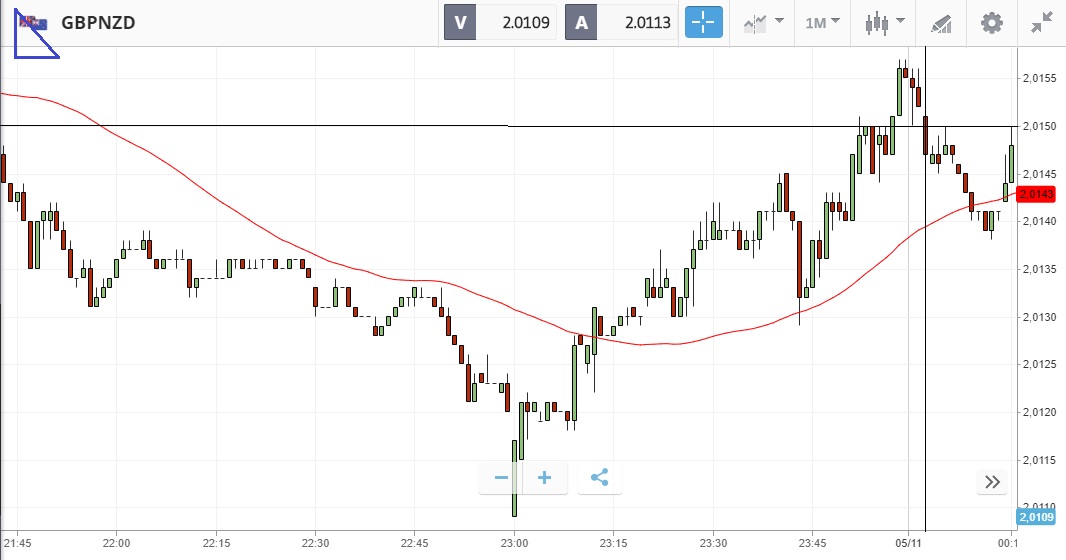Click the V sell price 2.0109 button
Image resolution: width=1066 pixels, height=560 pixels.
500,22
